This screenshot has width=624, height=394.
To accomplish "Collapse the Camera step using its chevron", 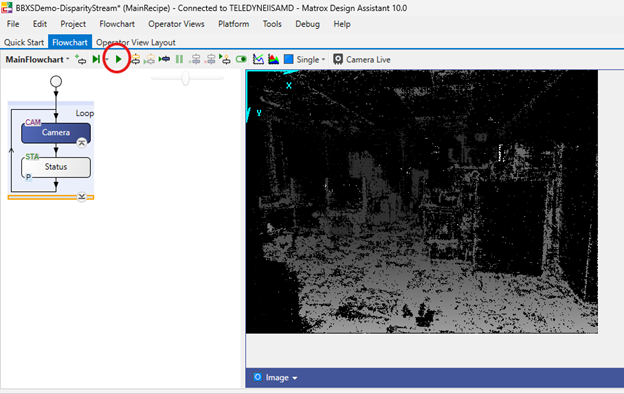I will click(x=82, y=142).
